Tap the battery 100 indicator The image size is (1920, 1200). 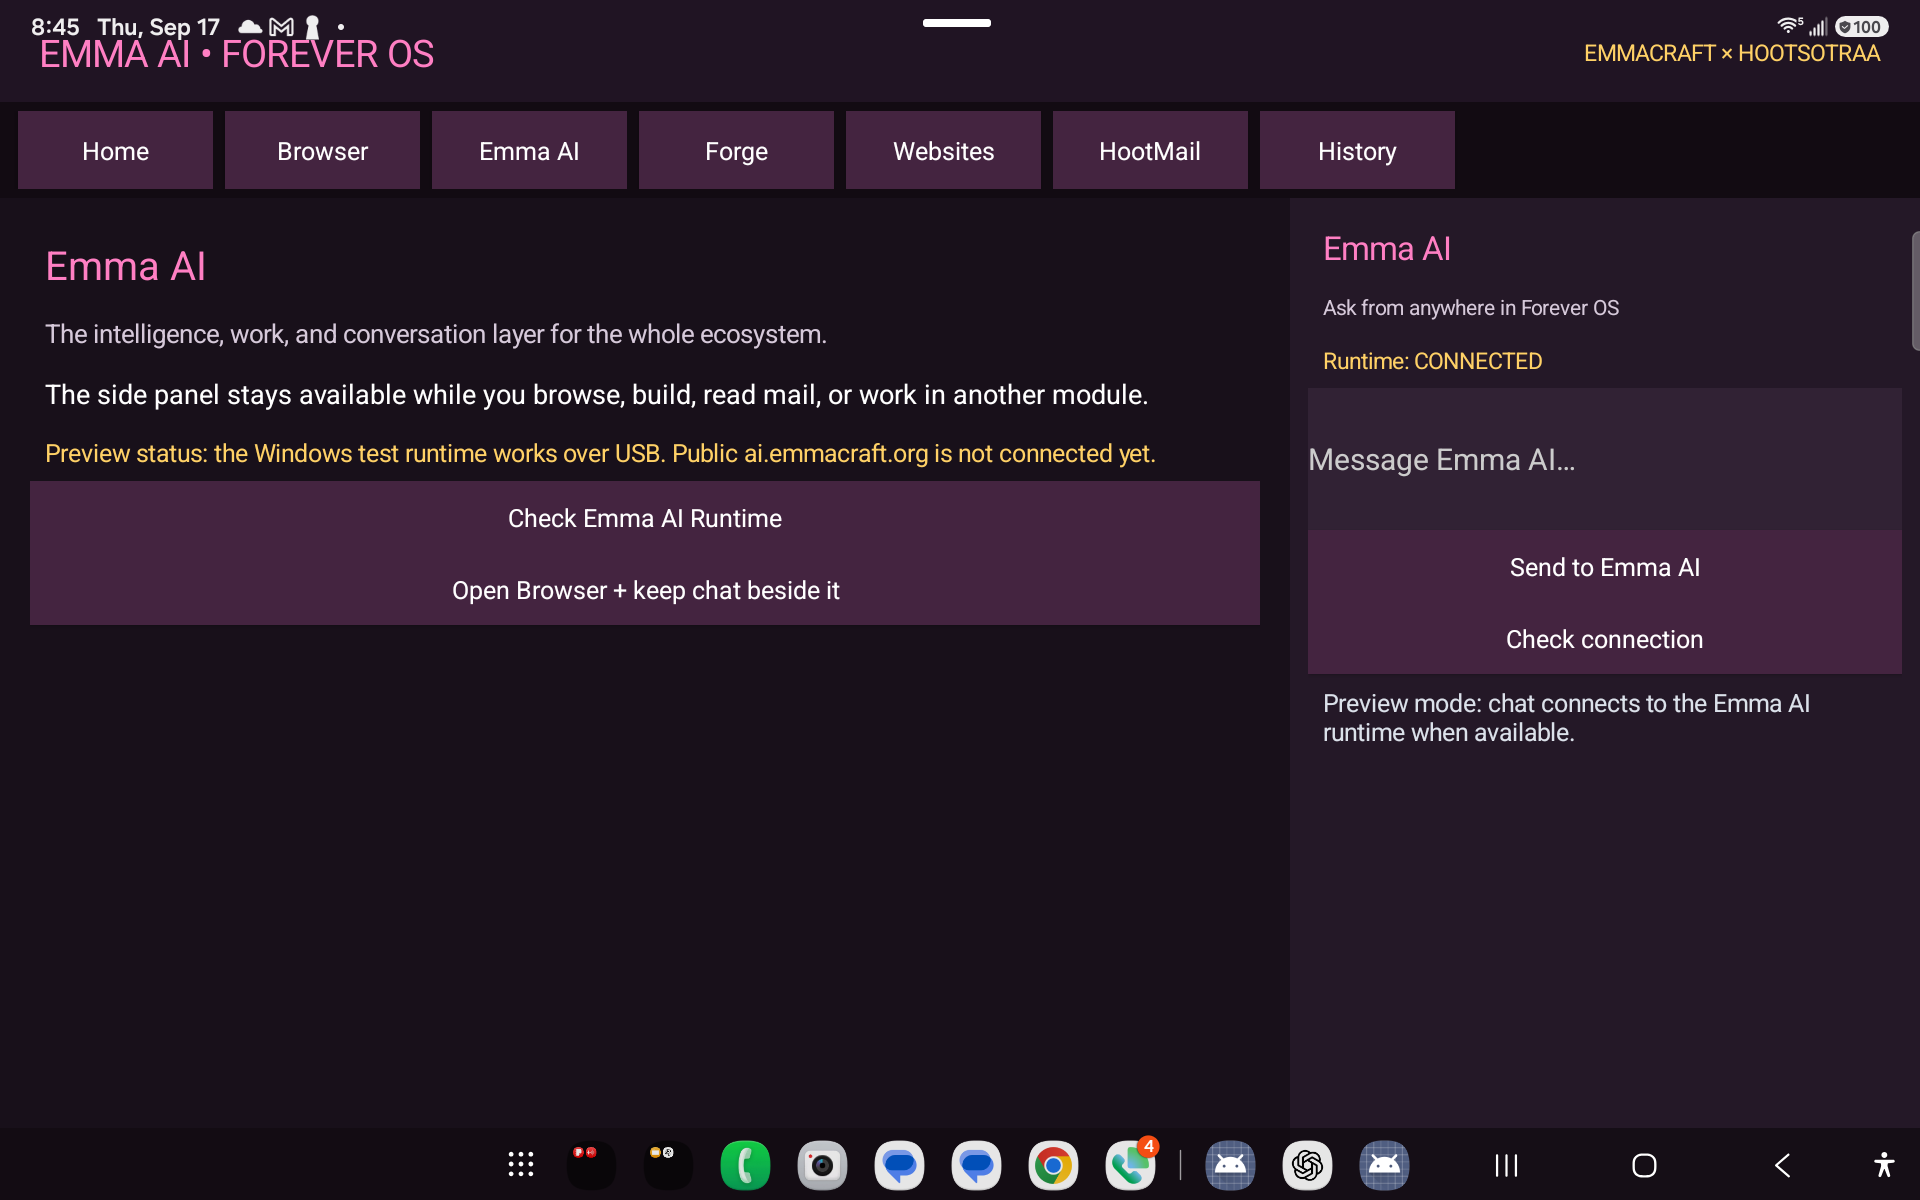(x=1861, y=27)
